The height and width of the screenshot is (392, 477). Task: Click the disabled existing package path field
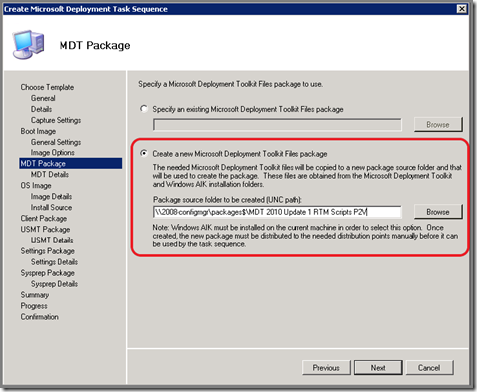tap(277, 125)
